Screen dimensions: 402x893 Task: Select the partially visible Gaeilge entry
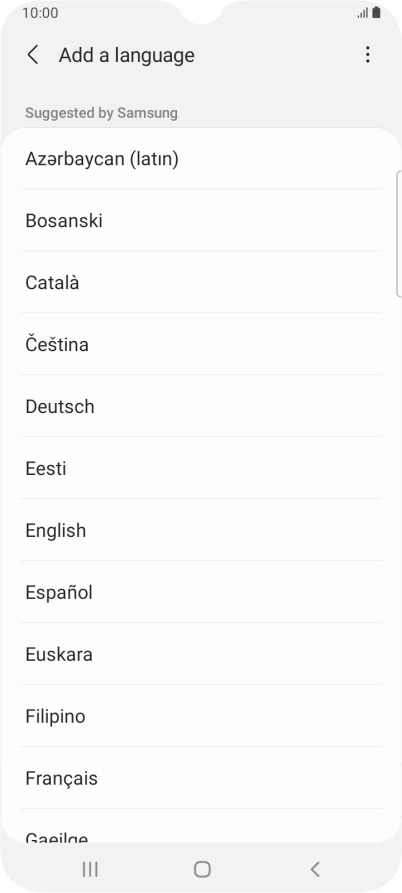pos(201,826)
